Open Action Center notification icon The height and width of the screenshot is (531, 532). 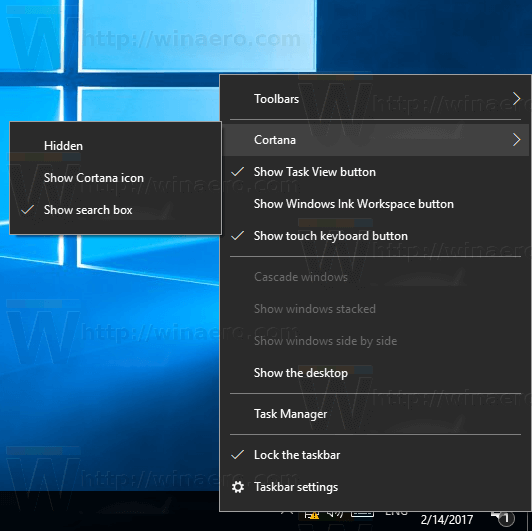point(504,518)
